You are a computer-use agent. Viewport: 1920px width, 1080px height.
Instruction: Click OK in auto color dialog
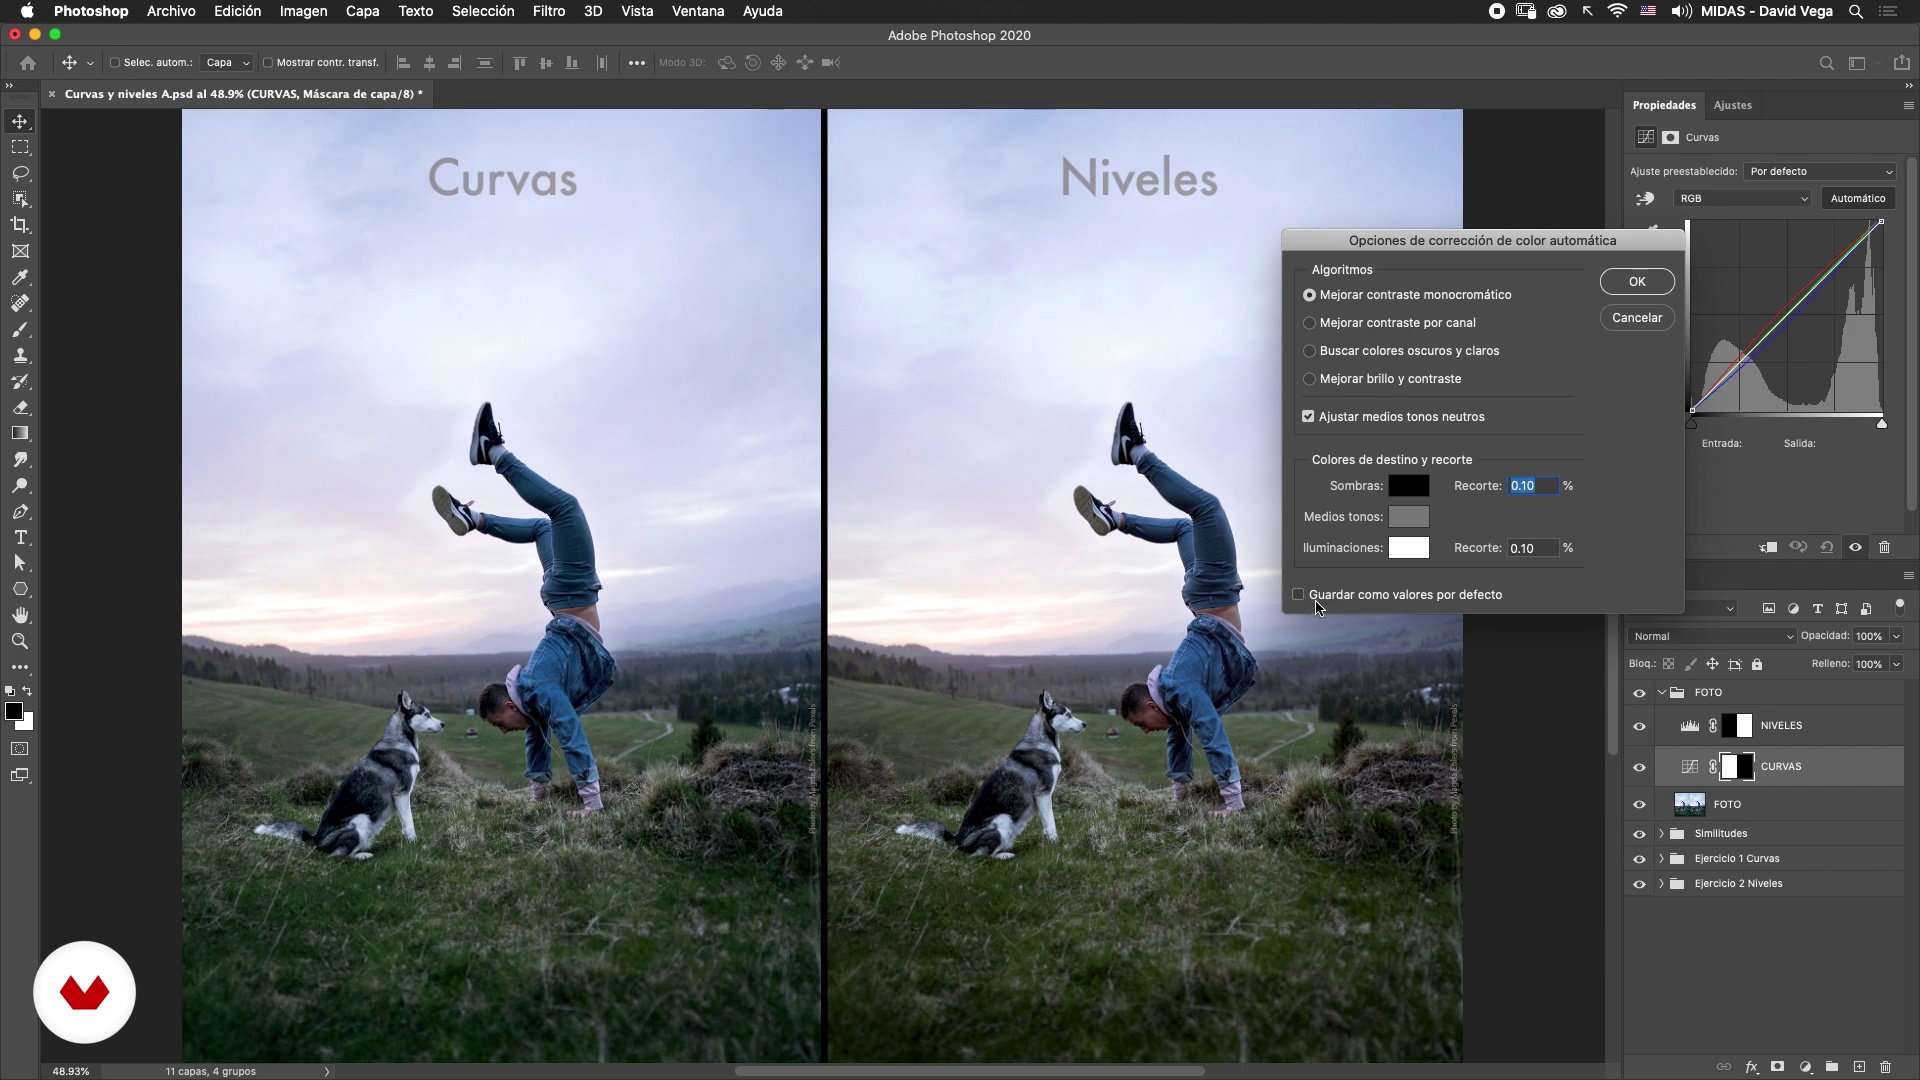coord(1637,282)
